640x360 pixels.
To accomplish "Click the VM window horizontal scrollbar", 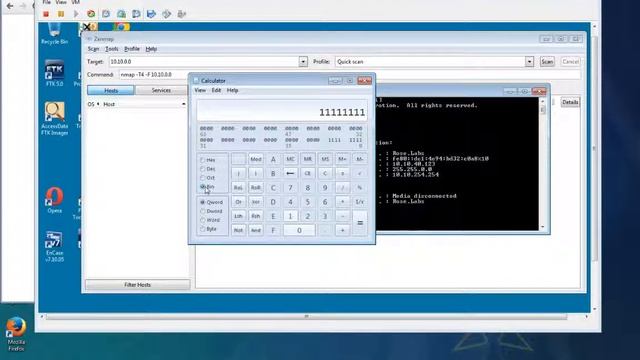I will (x=307, y=316).
